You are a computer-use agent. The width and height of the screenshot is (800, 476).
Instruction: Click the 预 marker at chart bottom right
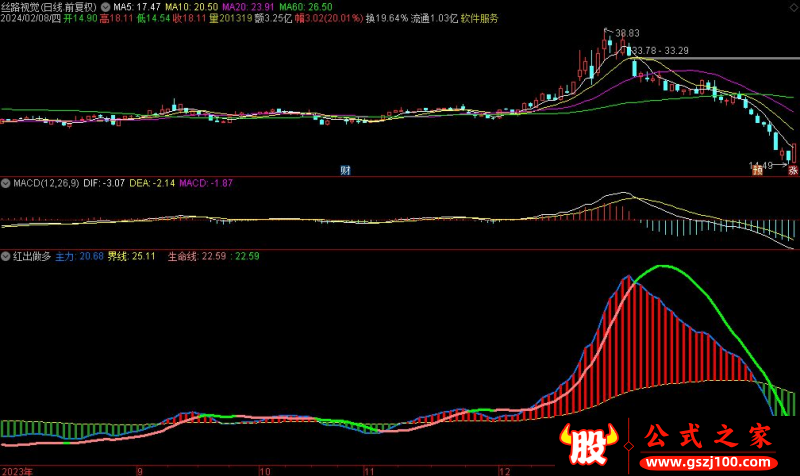pos(758,170)
